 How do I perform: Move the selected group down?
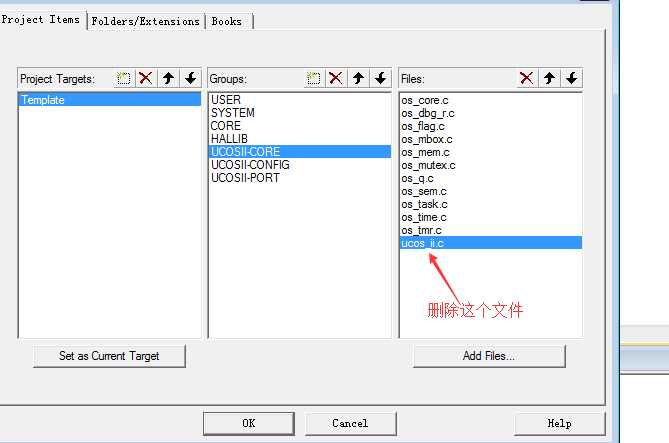pos(381,79)
